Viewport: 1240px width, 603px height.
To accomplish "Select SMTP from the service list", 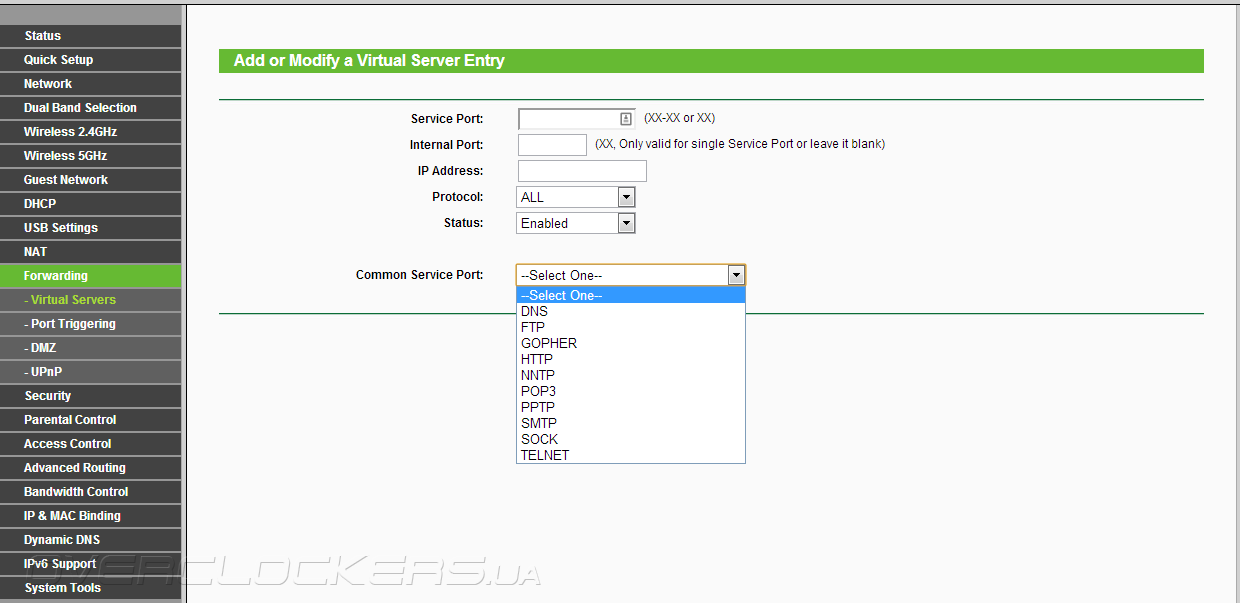I will pos(631,423).
